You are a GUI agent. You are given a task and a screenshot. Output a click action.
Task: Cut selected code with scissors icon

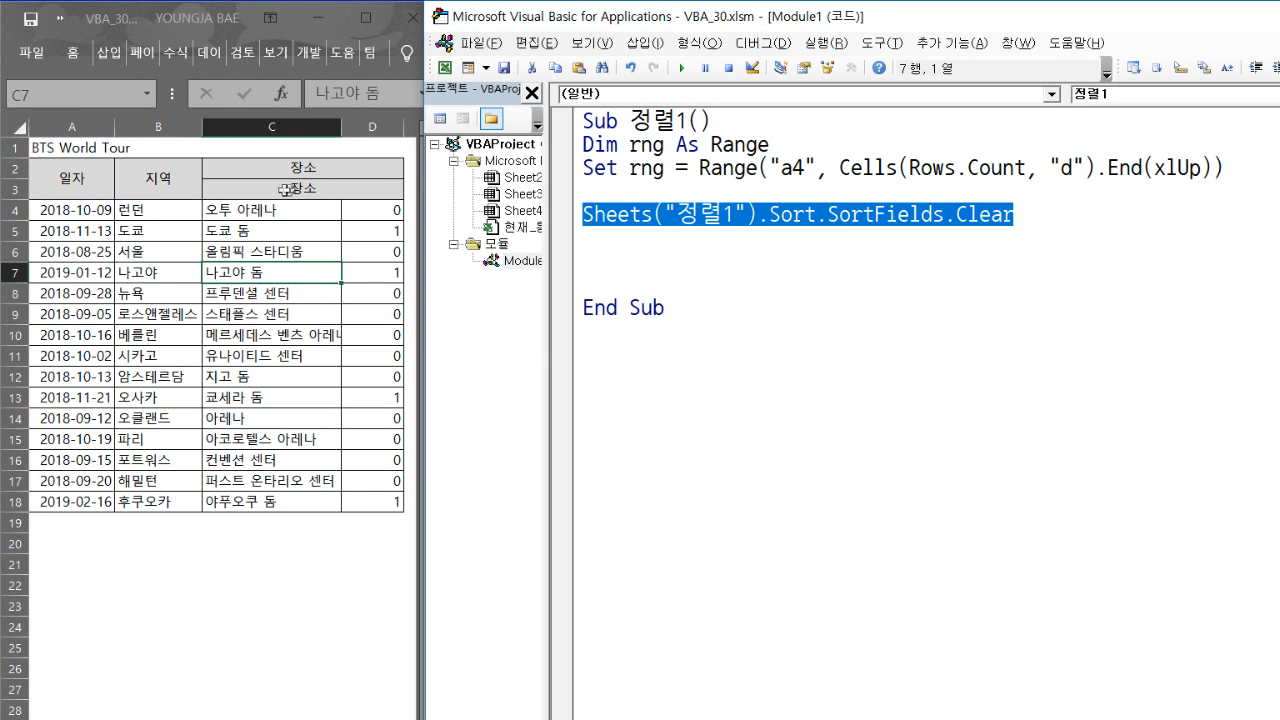pos(532,68)
